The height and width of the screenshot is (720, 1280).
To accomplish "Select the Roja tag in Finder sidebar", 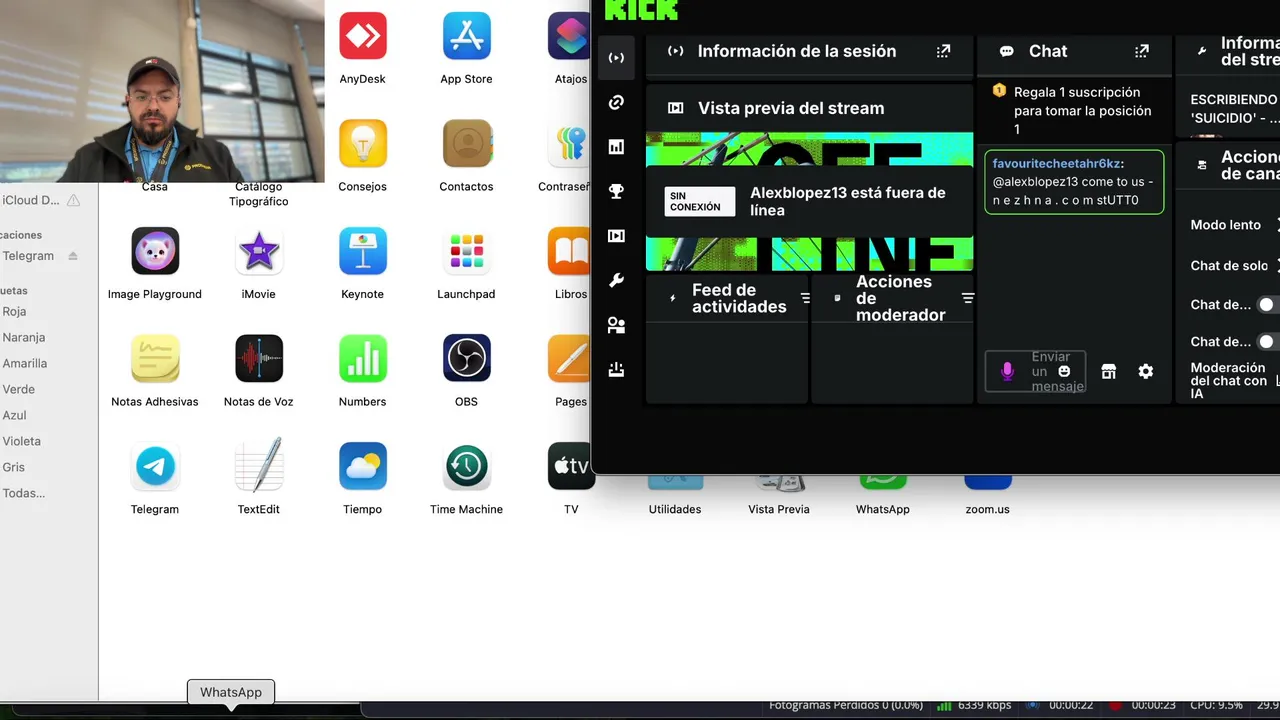I will click(14, 311).
